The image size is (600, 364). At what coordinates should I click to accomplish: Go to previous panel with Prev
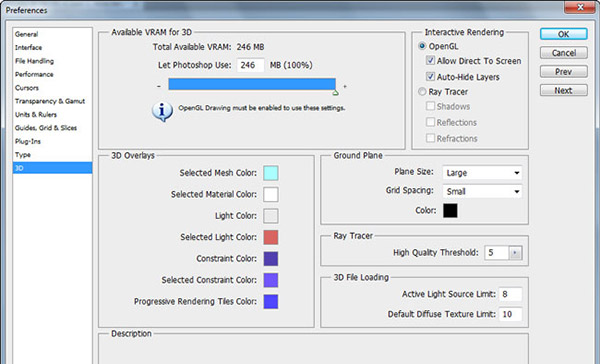pyautogui.click(x=564, y=72)
